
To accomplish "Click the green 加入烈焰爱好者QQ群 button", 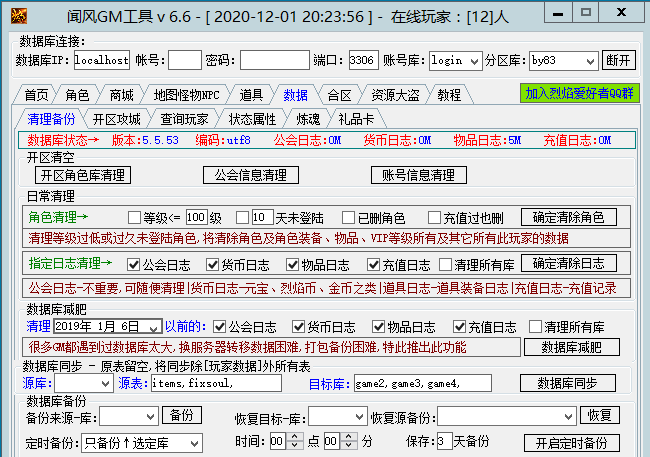I will tap(580, 93).
